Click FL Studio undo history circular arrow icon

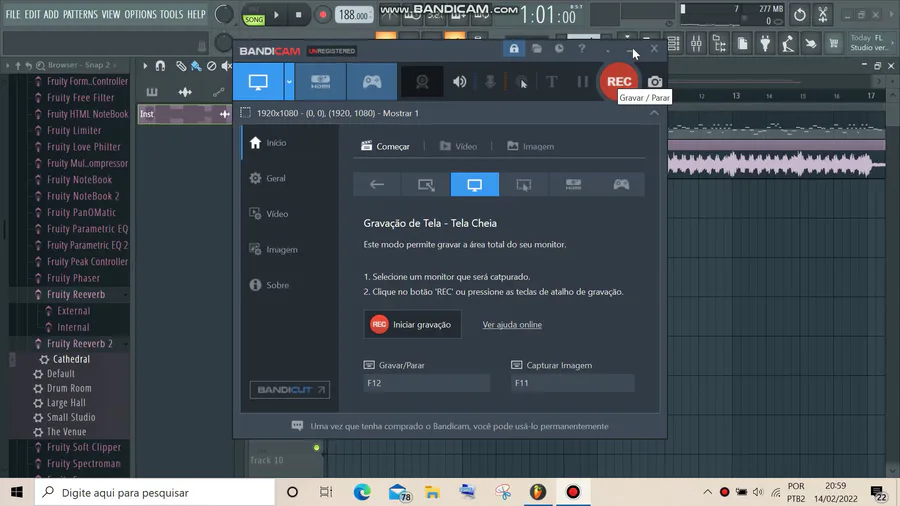800,15
